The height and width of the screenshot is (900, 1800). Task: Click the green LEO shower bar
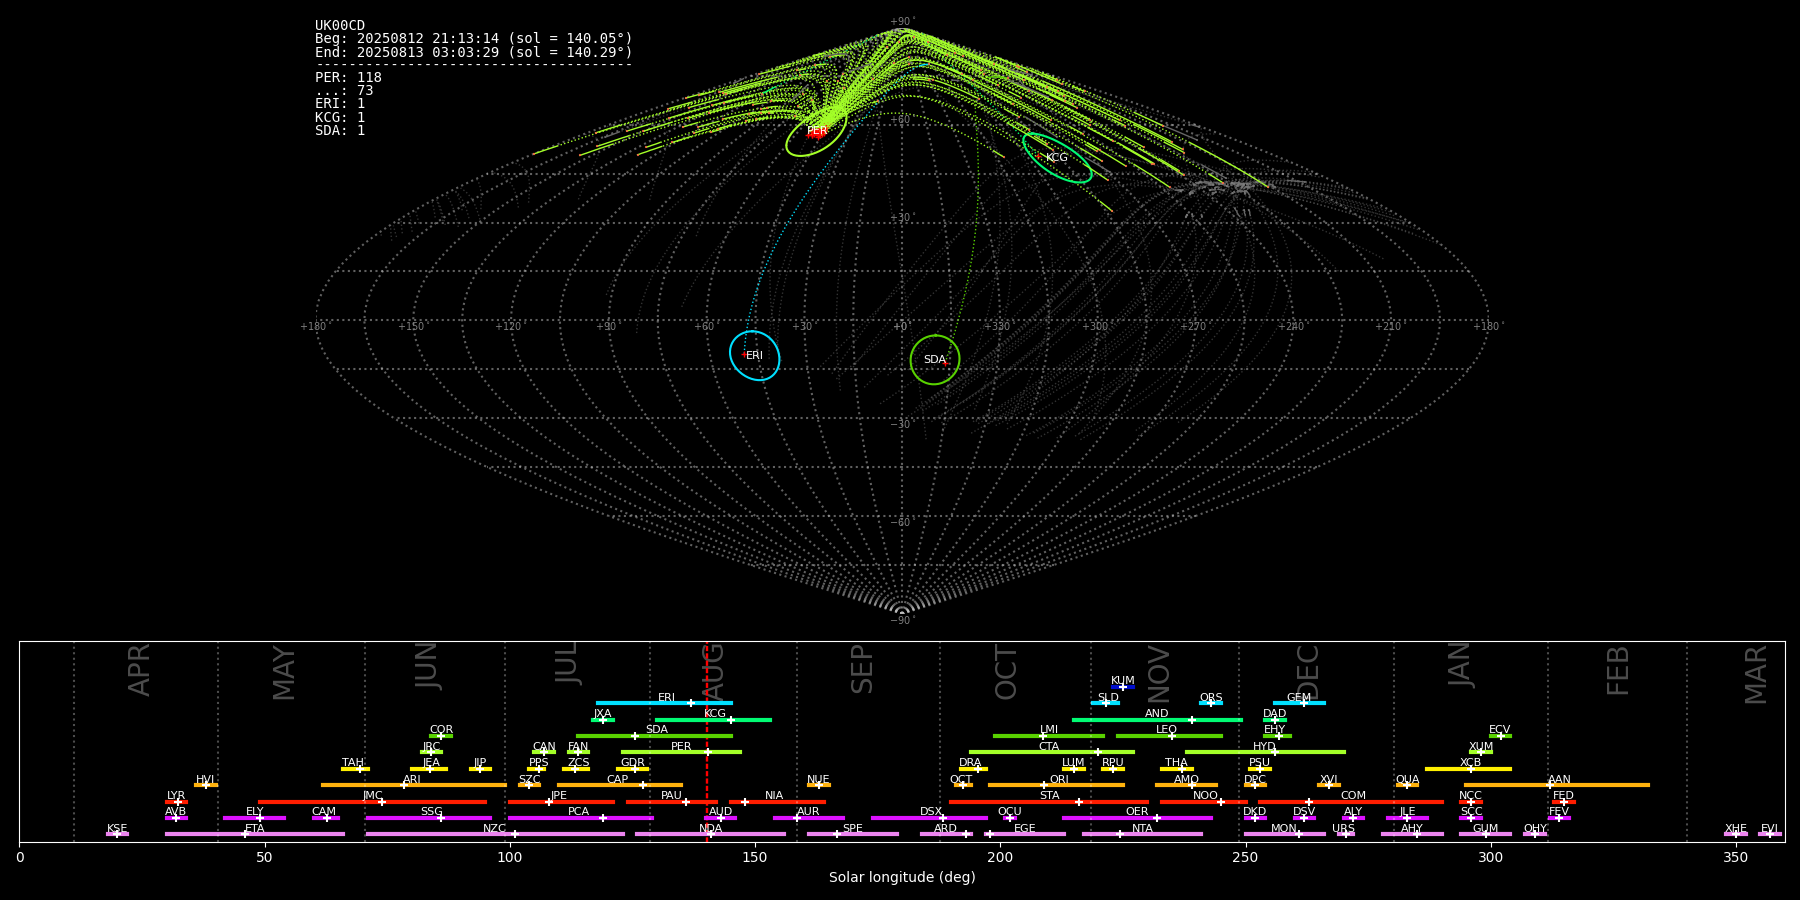coord(1169,736)
